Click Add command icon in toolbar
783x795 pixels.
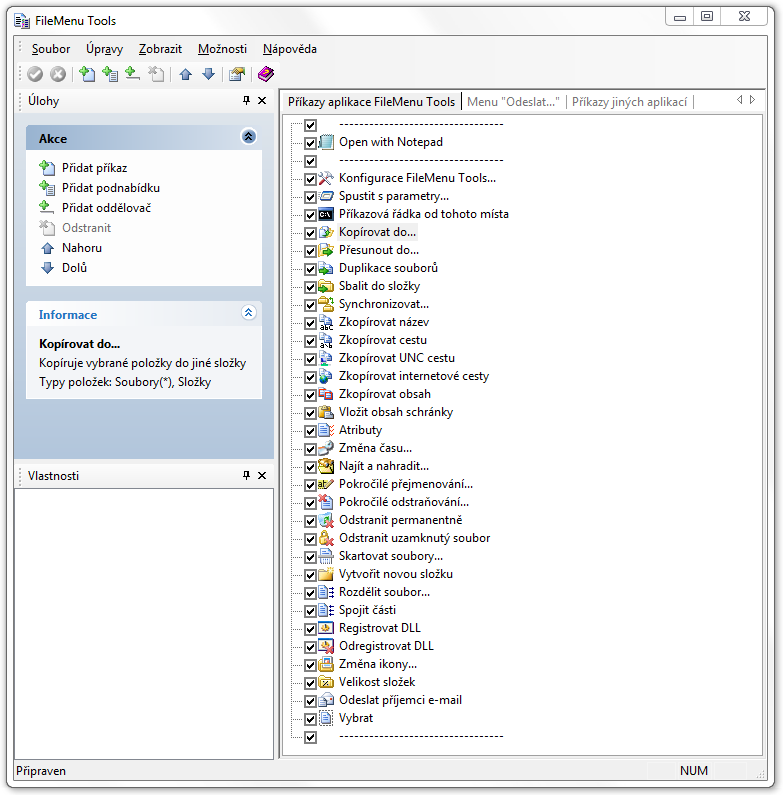[x=87, y=74]
